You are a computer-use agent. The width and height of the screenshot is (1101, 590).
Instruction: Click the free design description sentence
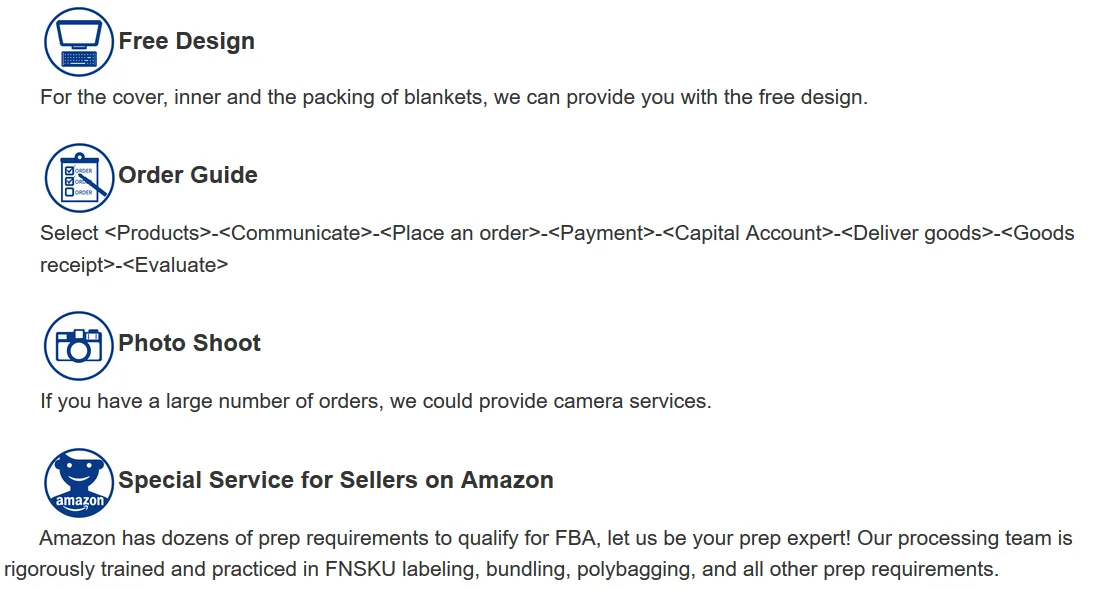pos(453,97)
